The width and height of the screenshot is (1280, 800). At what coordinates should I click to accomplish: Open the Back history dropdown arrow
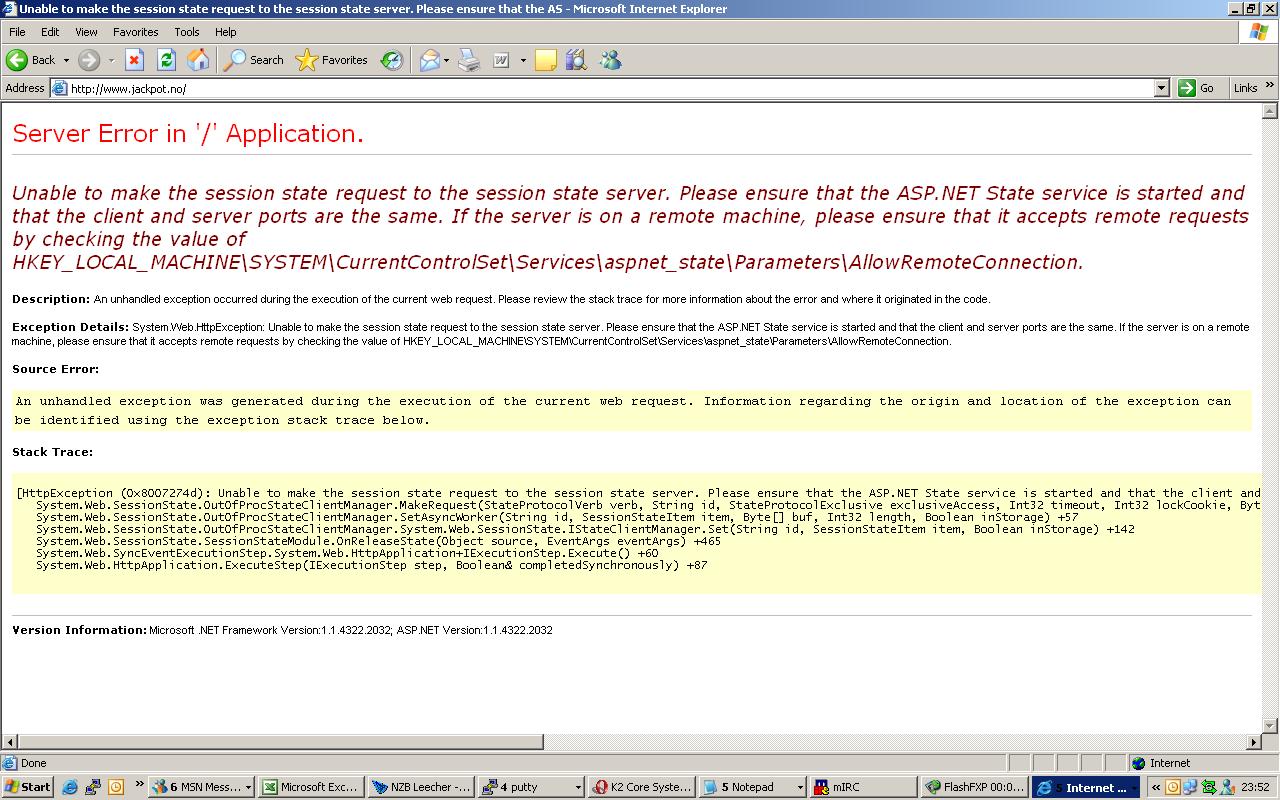66,60
